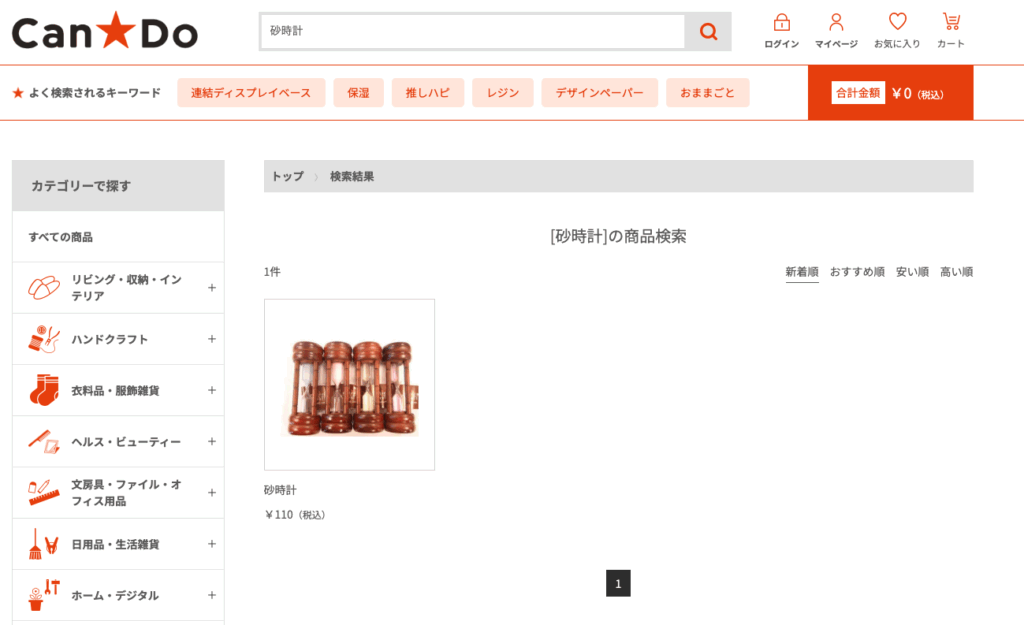Open the 衣料品・服飾雑貨 category link
The width and height of the screenshot is (1024, 625).
(x=116, y=391)
